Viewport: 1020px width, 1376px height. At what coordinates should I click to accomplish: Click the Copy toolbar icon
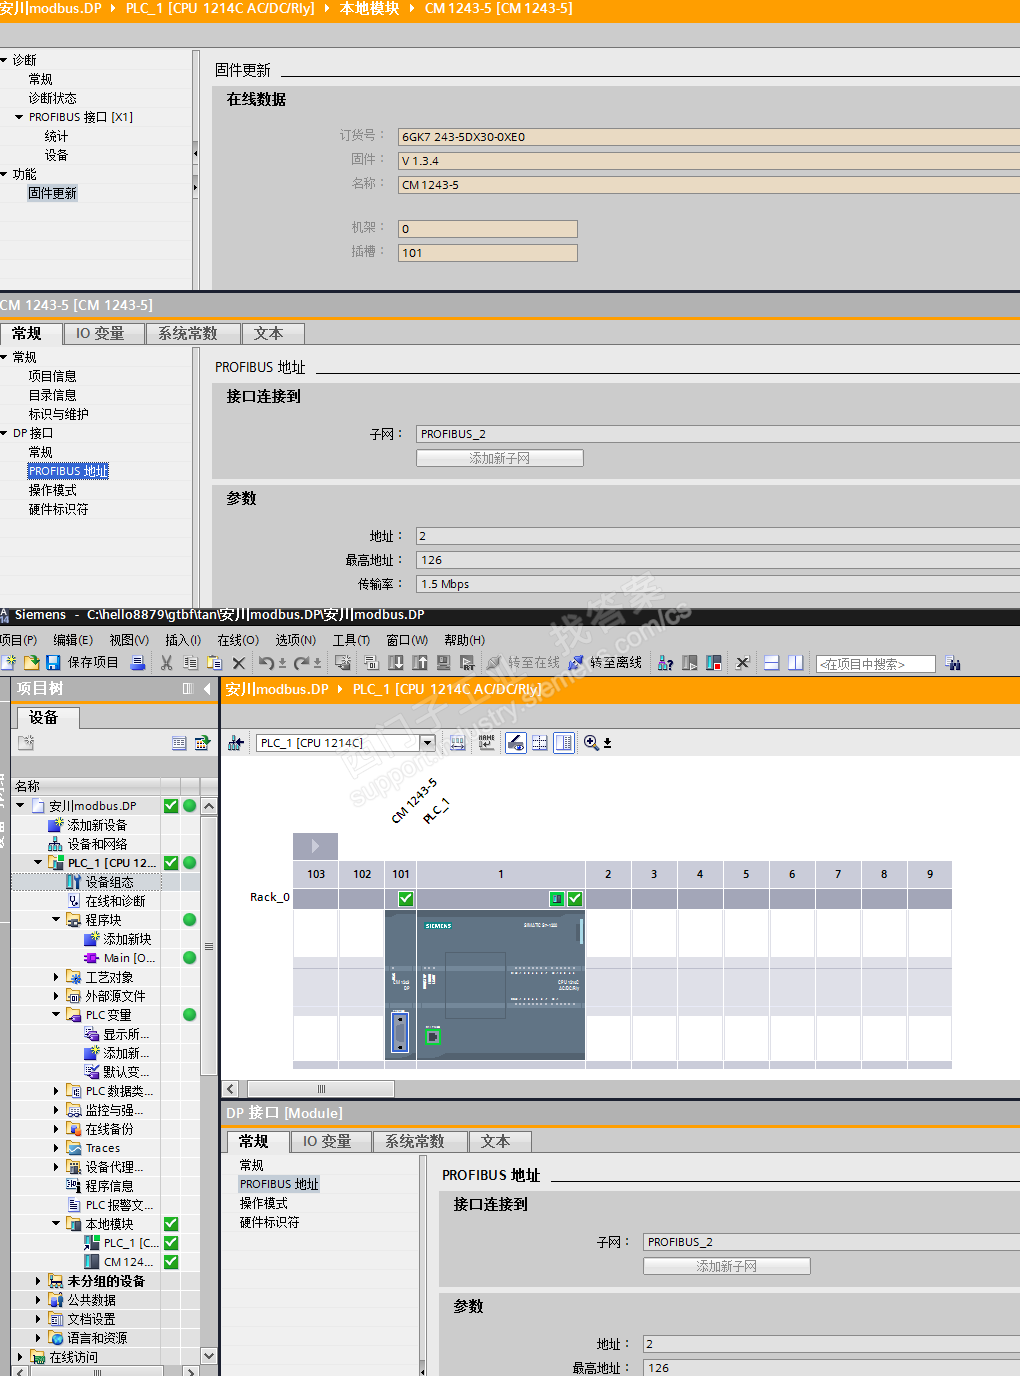pyautogui.click(x=190, y=662)
